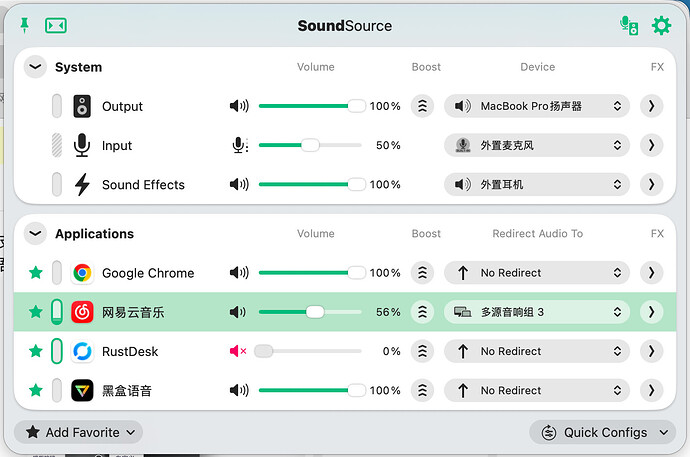690x457 pixels.
Task: Toggle RustDesk's level meter pill
Action: tap(57, 351)
